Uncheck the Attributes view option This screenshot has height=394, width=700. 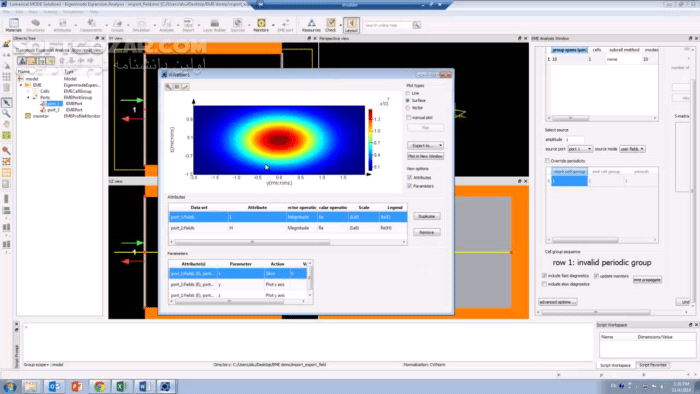point(409,178)
